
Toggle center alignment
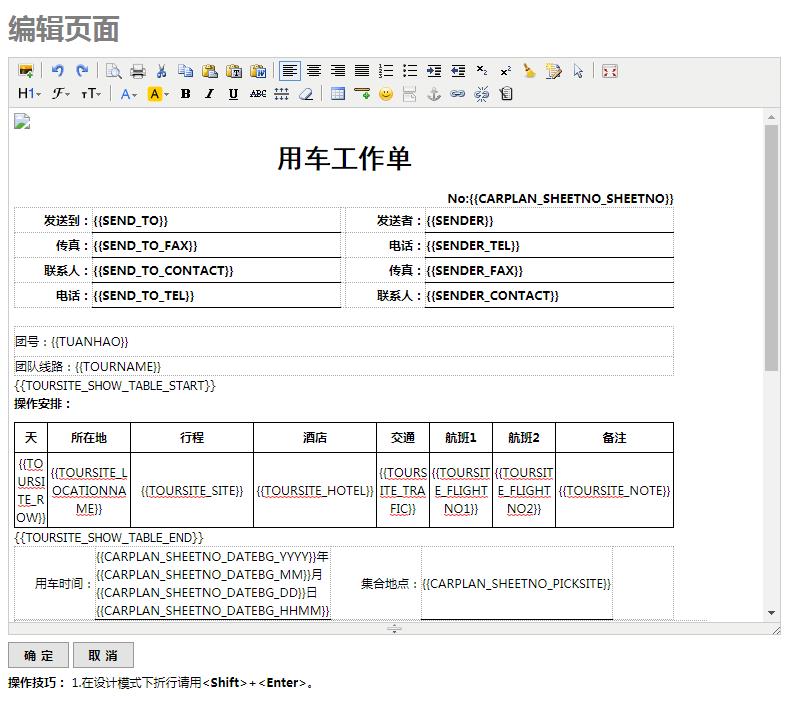click(314, 71)
